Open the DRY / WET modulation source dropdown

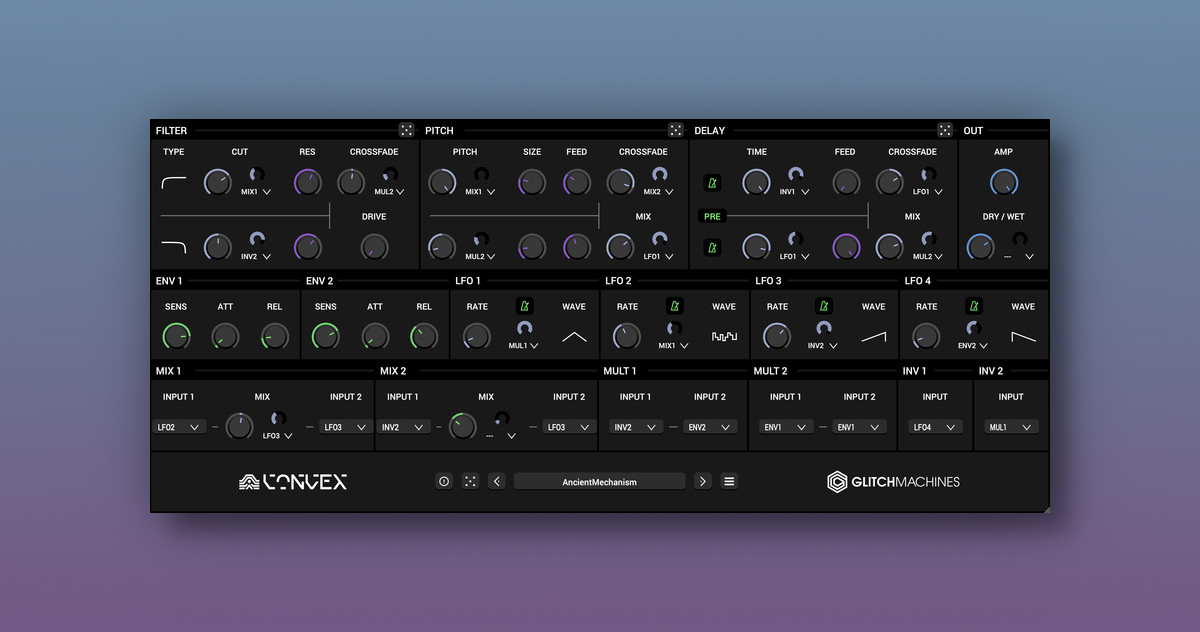[x=1019, y=256]
